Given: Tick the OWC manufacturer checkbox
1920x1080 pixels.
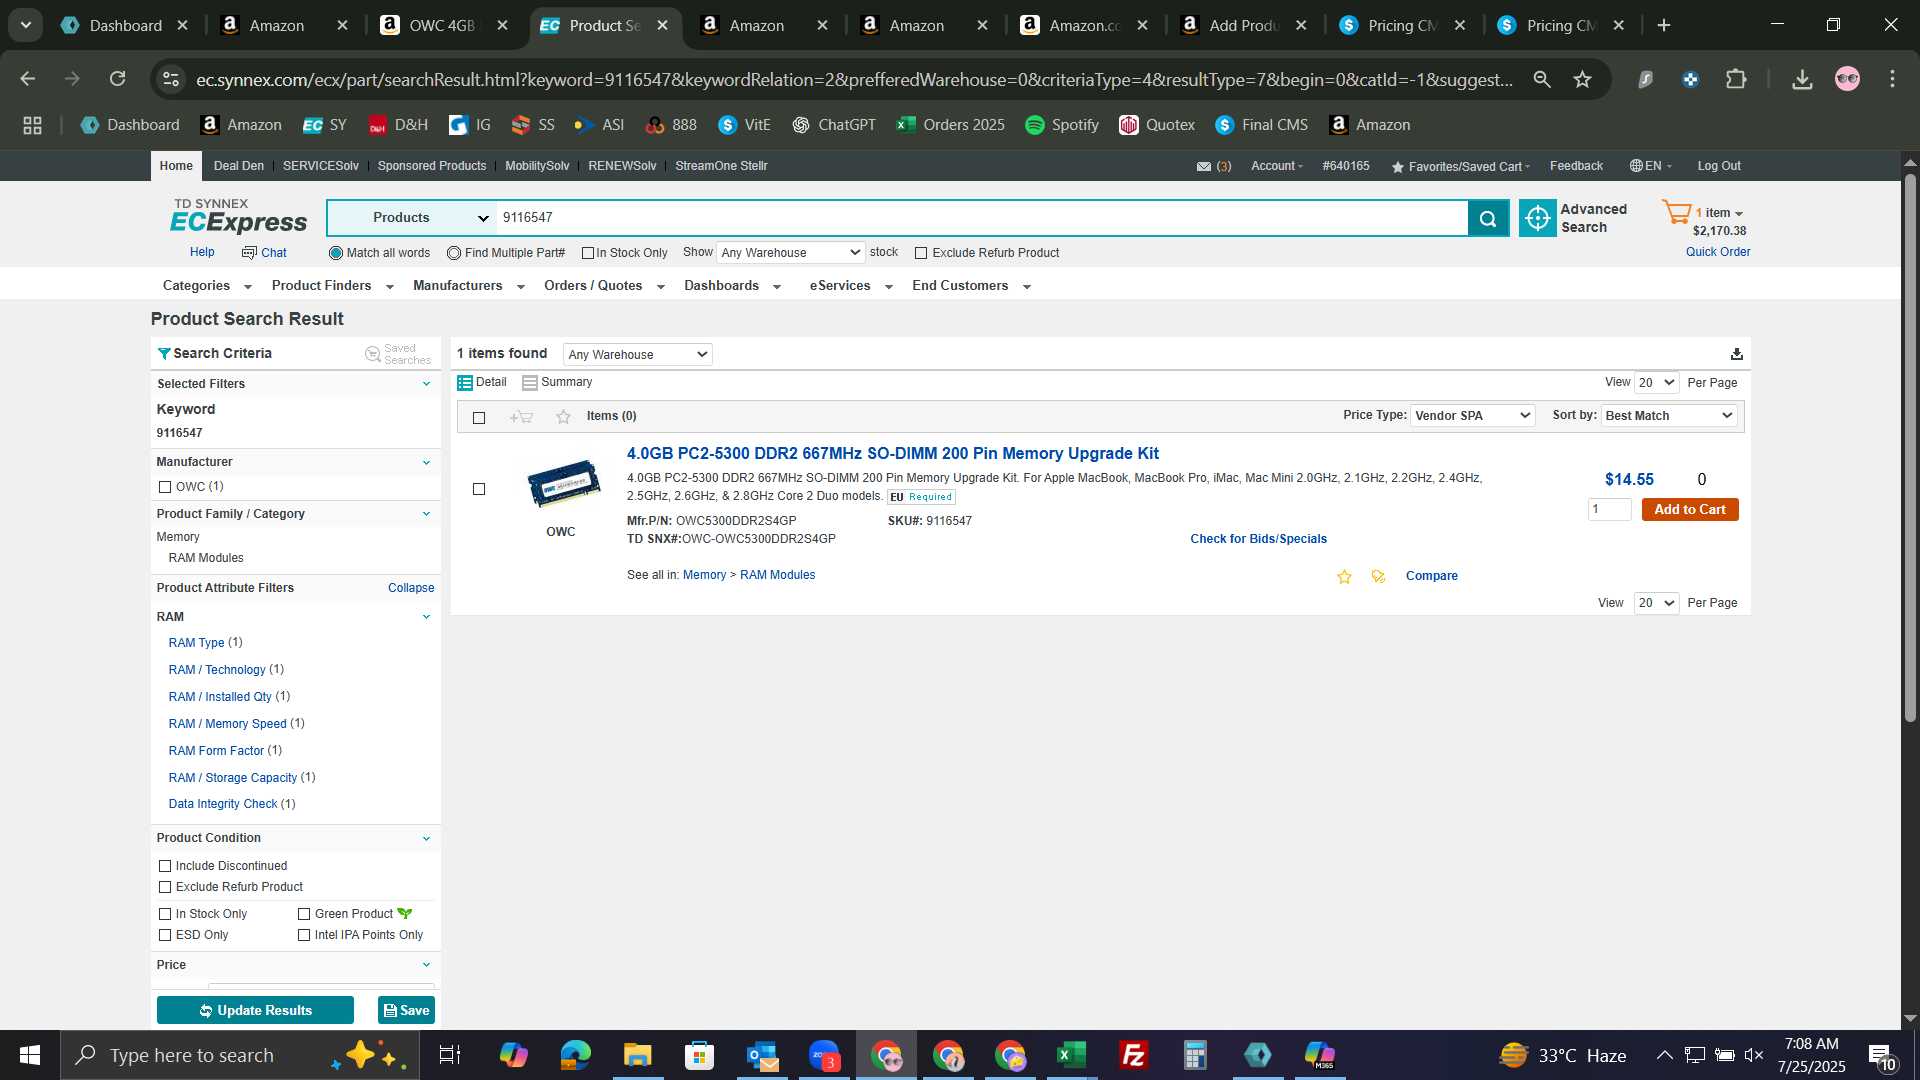Looking at the screenshot, I should [165, 487].
